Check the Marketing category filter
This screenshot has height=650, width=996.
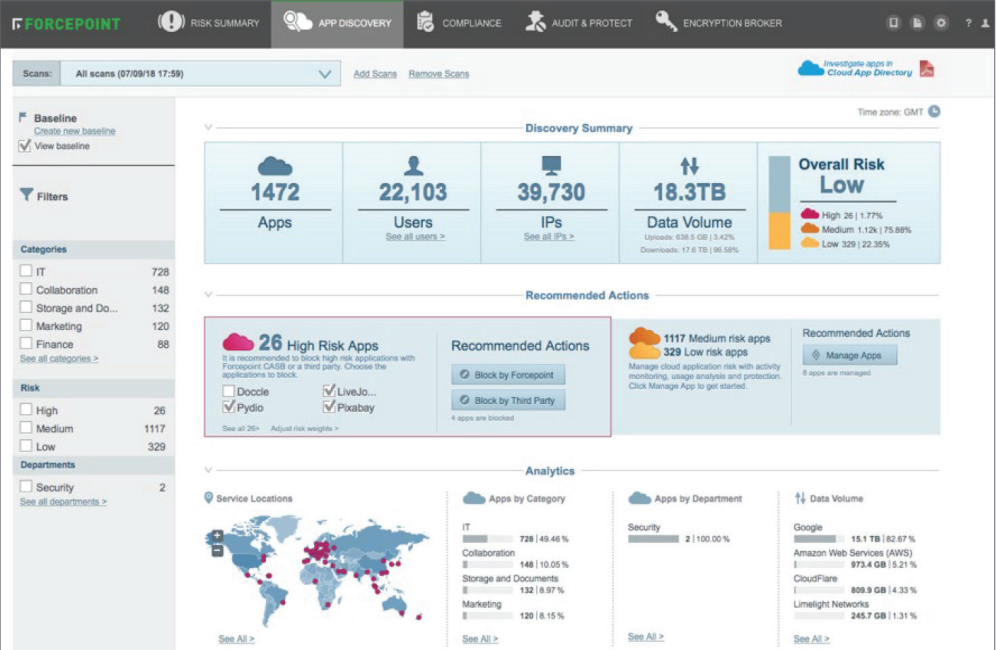click(x=26, y=325)
